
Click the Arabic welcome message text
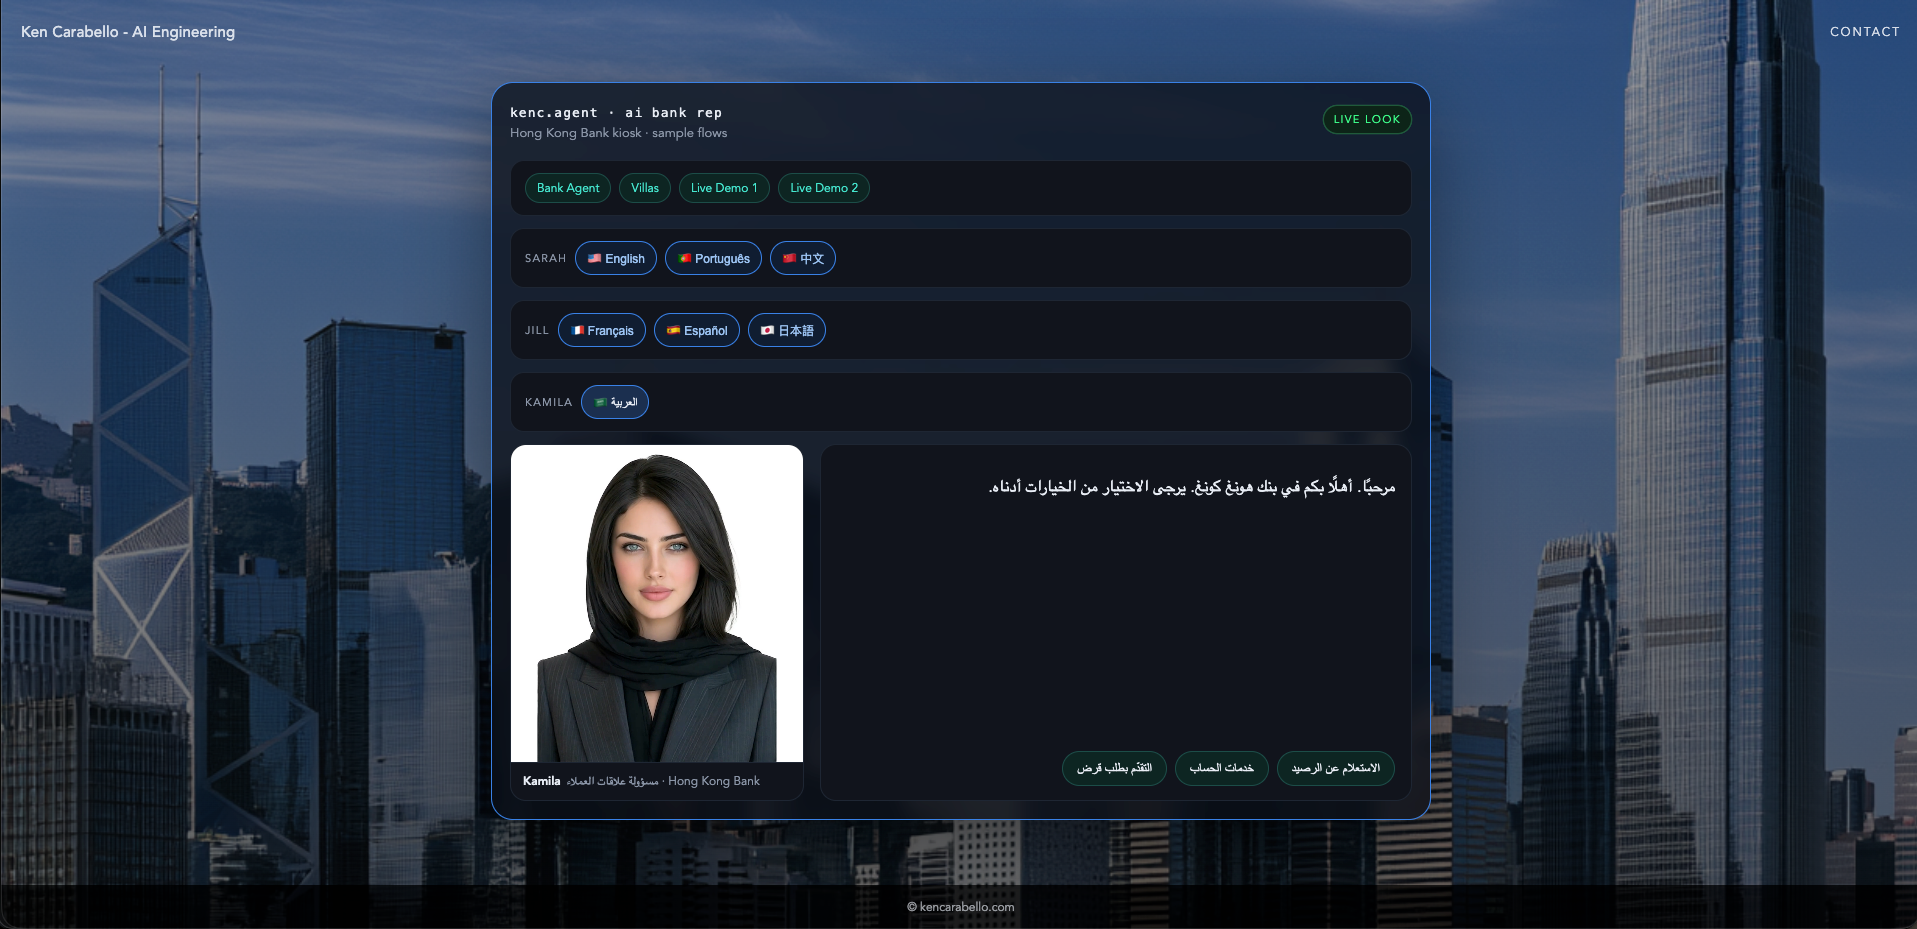click(x=1192, y=487)
